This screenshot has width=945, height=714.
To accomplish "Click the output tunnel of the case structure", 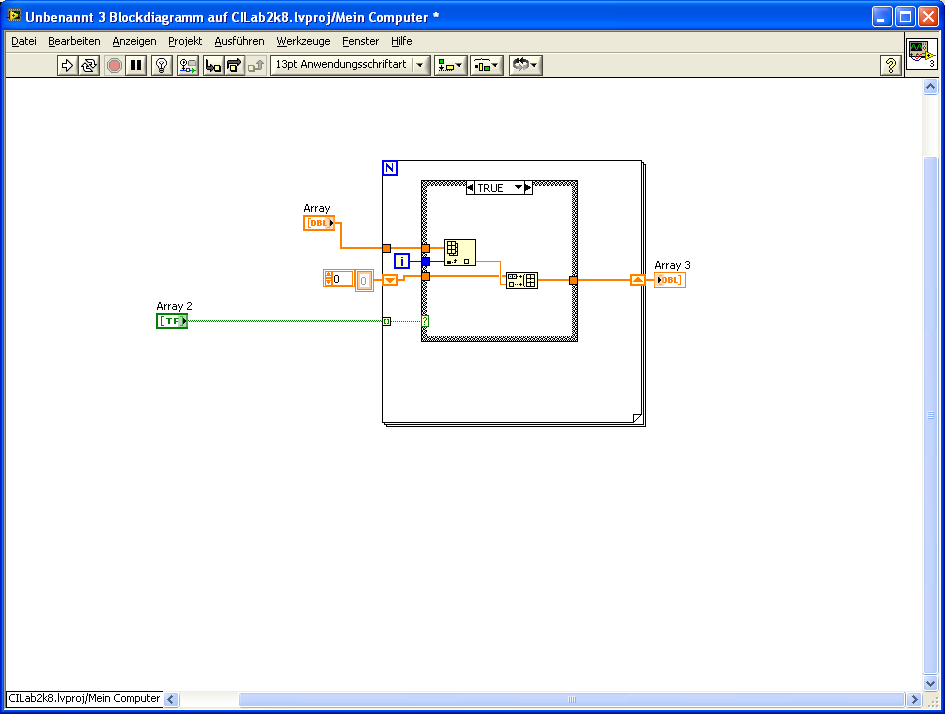I will [x=573, y=280].
